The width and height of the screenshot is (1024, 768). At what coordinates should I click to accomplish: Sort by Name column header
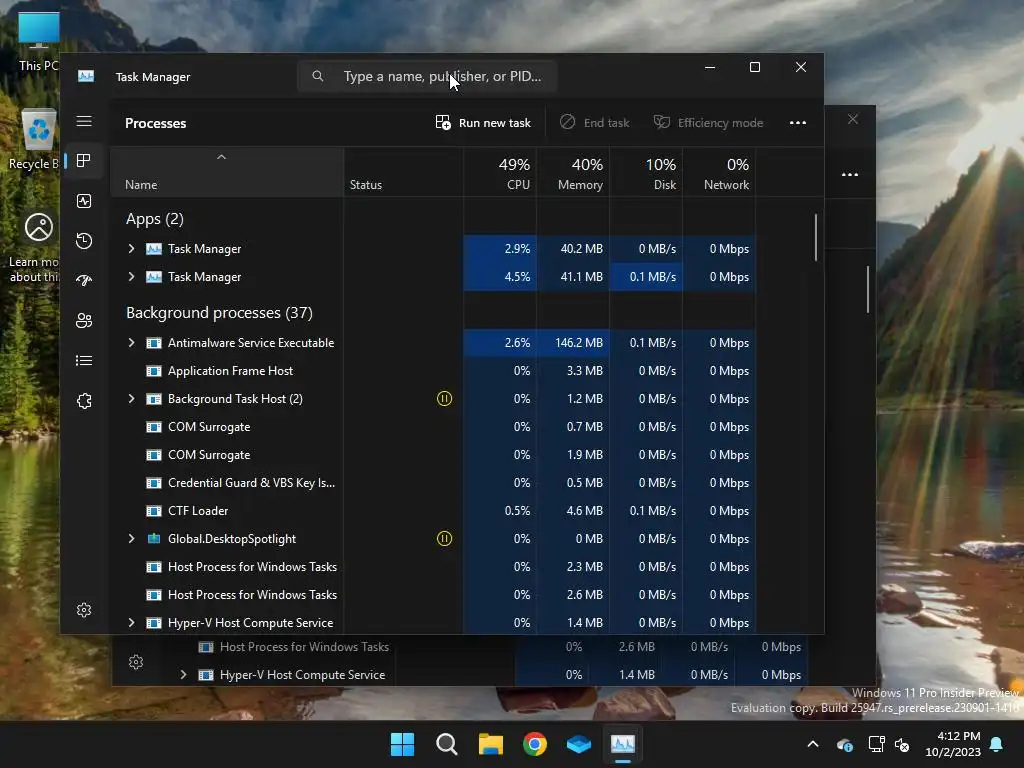click(227, 173)
